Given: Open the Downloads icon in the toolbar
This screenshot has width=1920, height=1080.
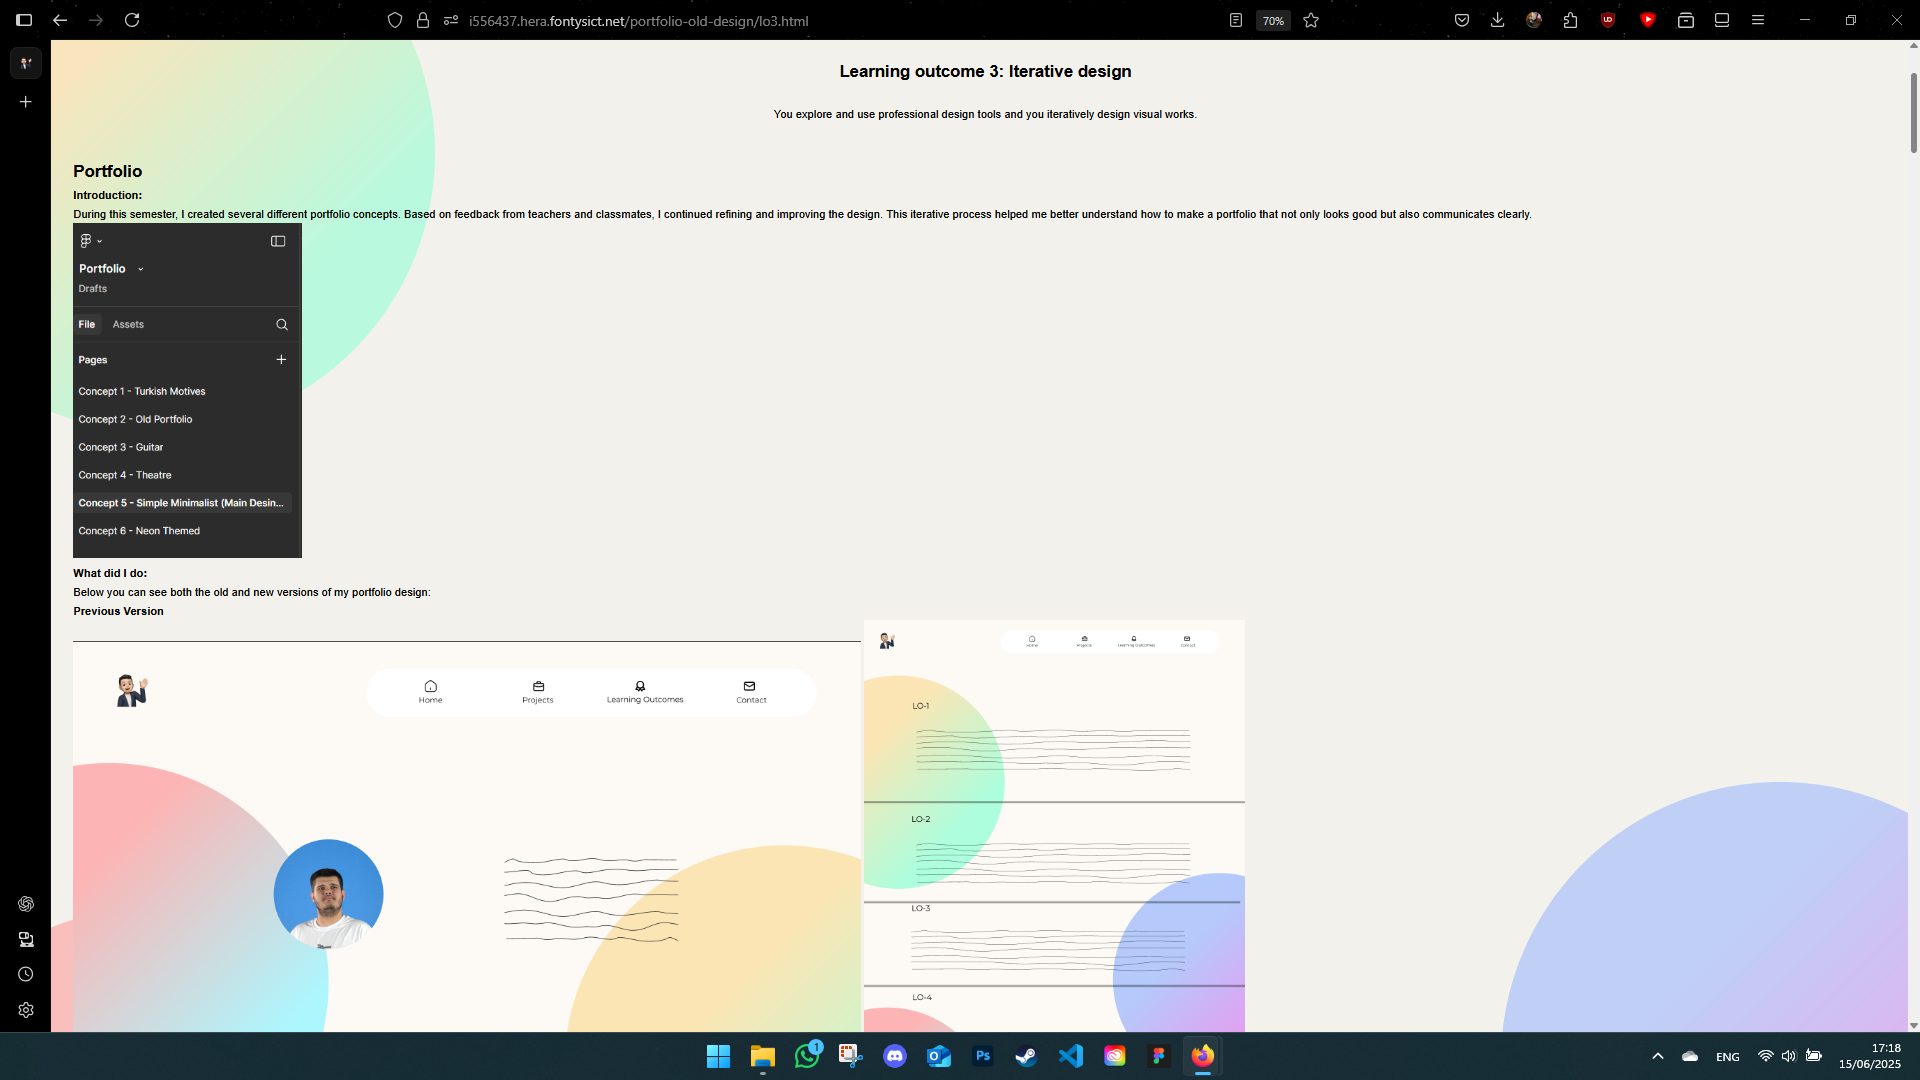Looking at the screenshot, I should (x=1497, y=20).
